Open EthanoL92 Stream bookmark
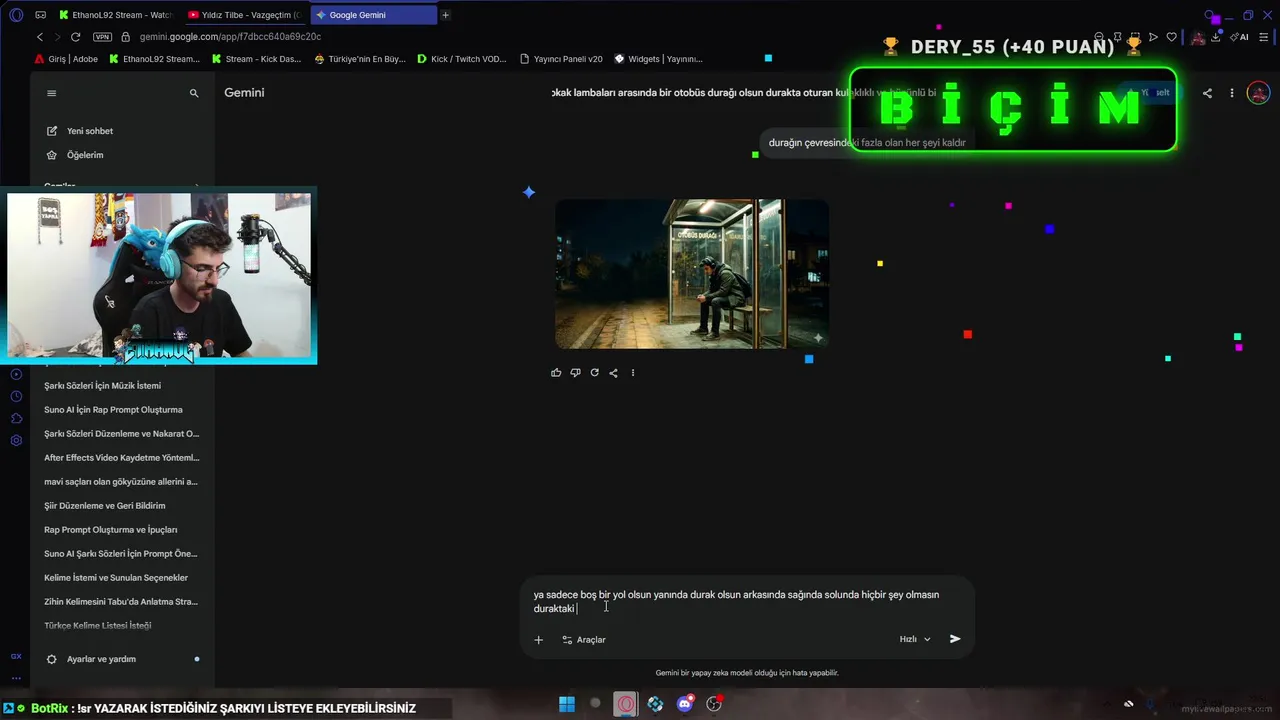 click(x=155, y=59)
